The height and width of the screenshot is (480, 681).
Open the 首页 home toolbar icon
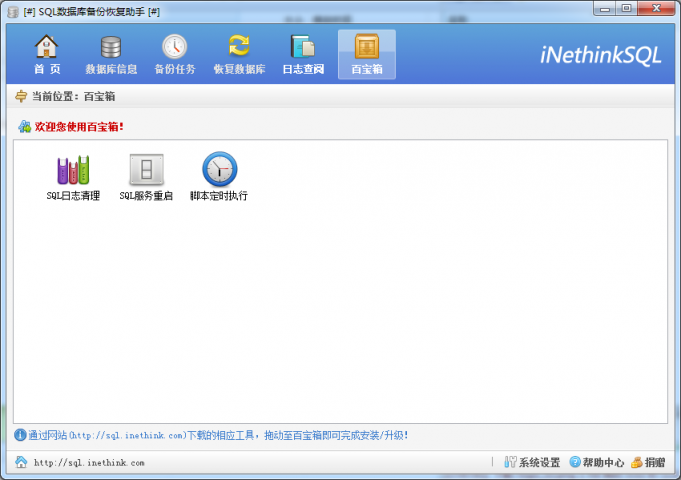pos(47,55)
